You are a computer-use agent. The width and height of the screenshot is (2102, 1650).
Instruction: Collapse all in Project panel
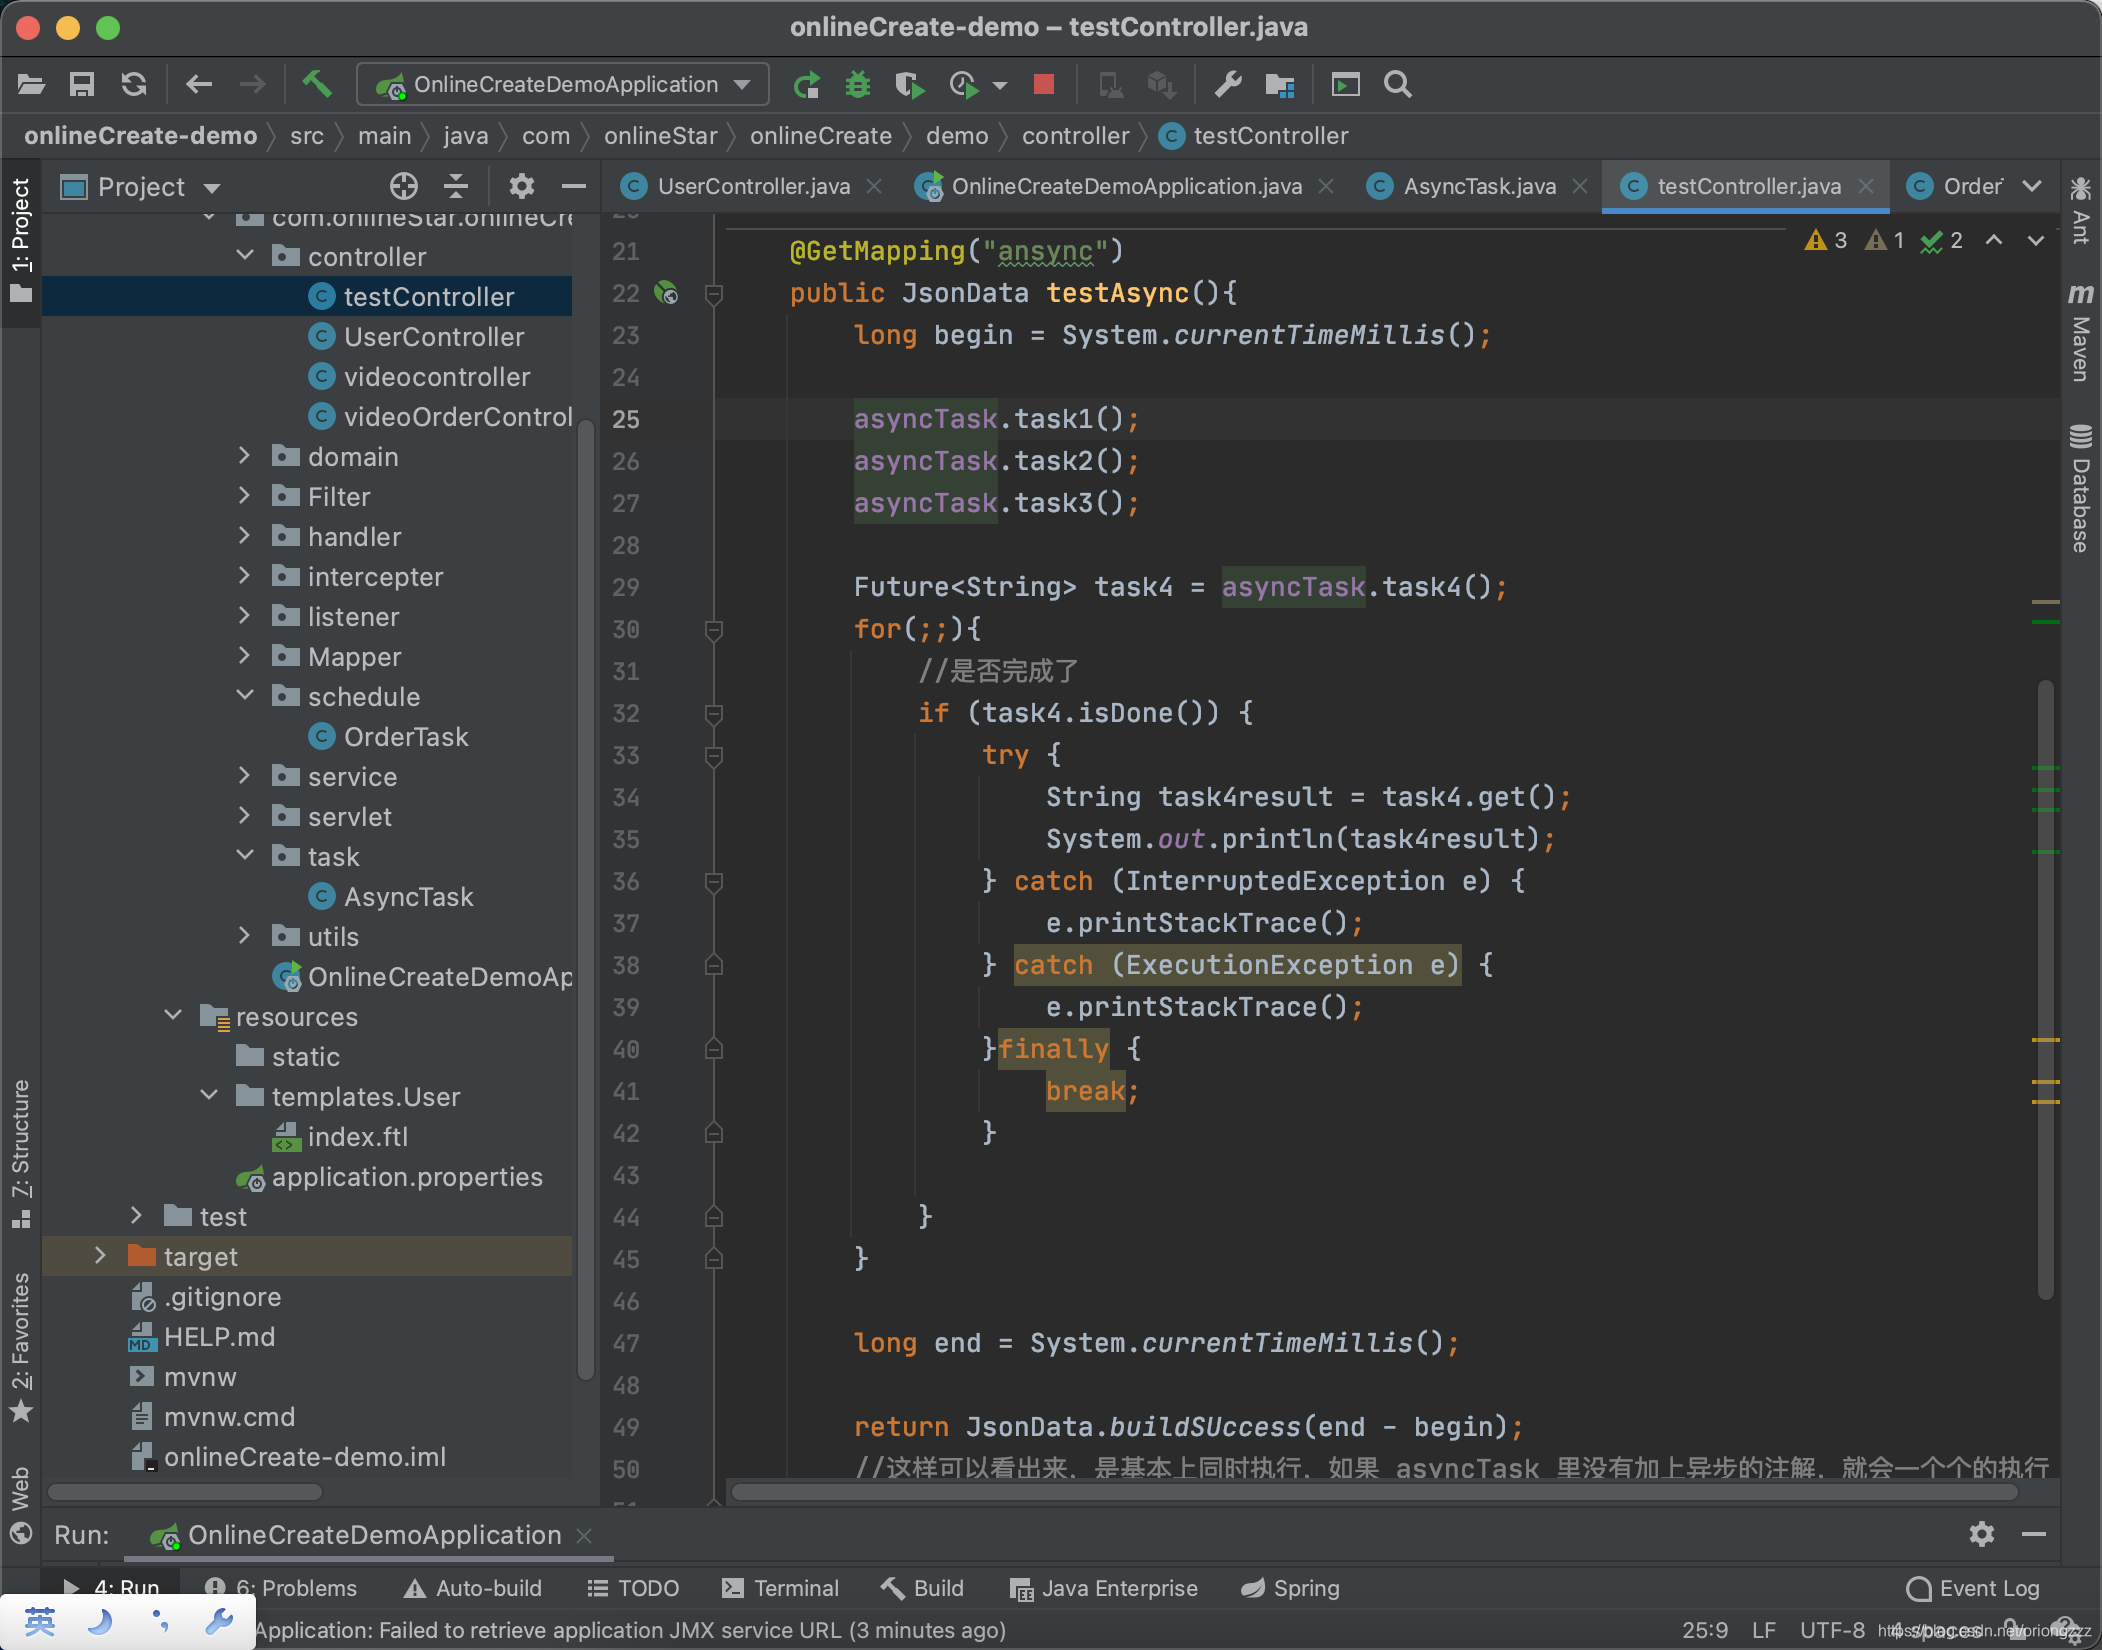[x=456, y=187]
